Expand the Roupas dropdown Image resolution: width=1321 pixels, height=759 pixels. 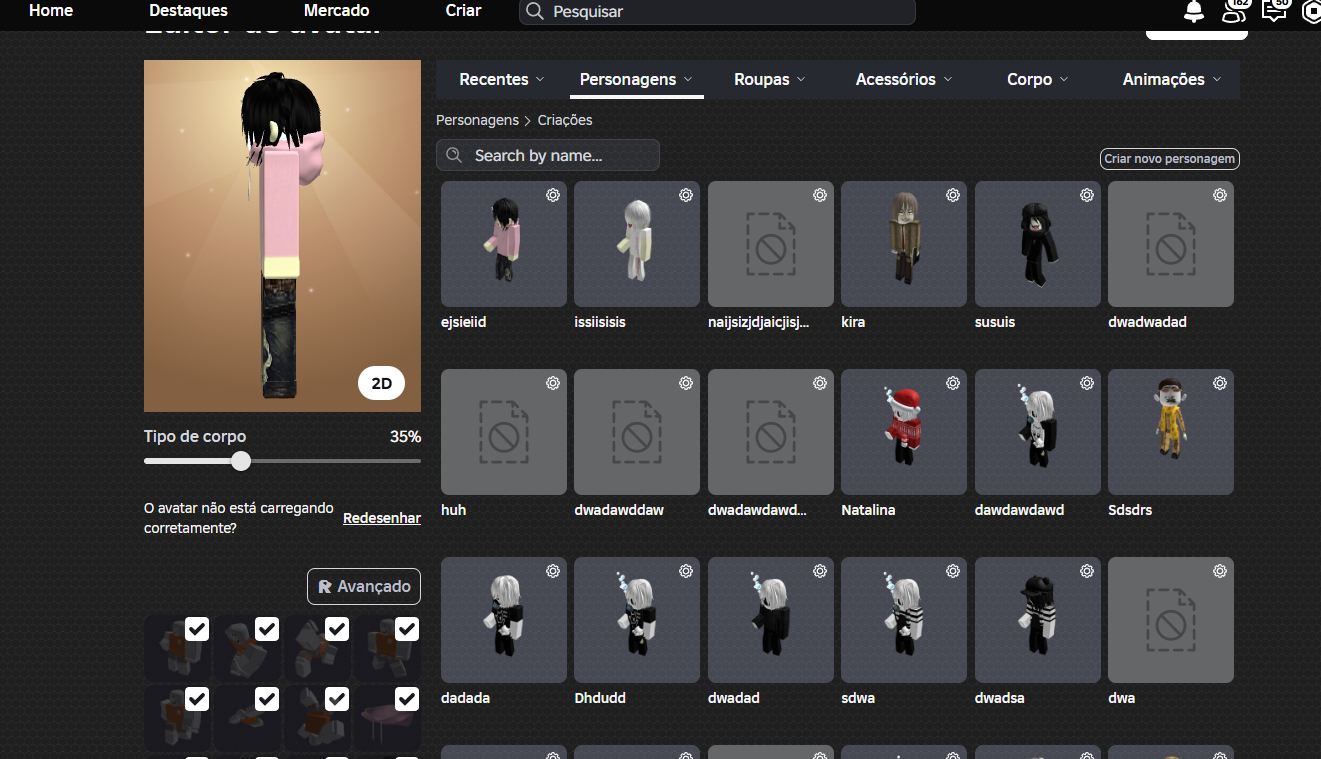coord(770,79)
